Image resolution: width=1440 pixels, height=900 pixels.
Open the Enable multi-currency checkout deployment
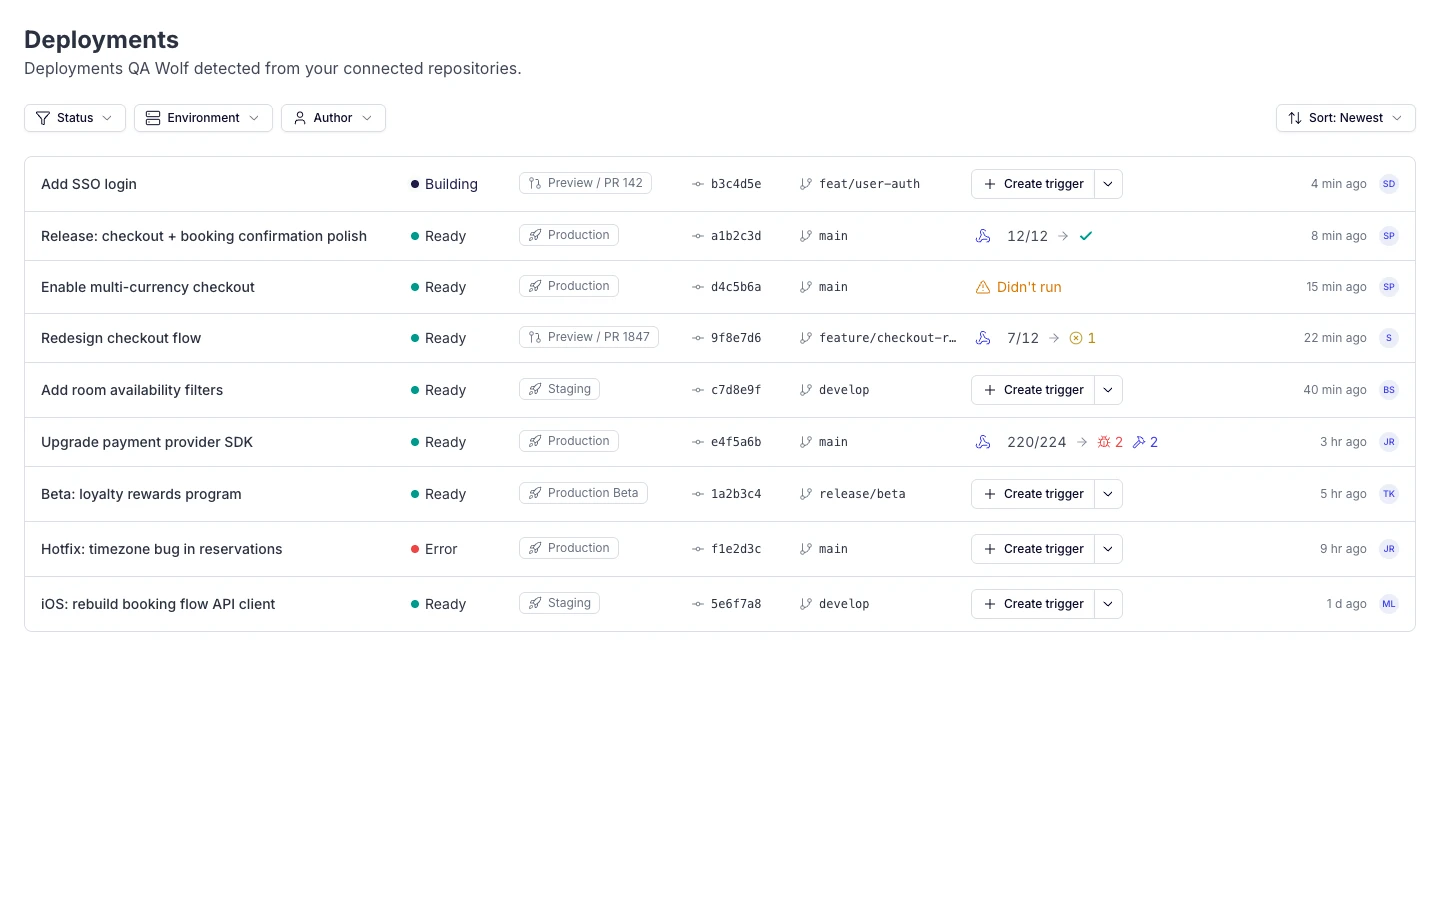(148, 287)
